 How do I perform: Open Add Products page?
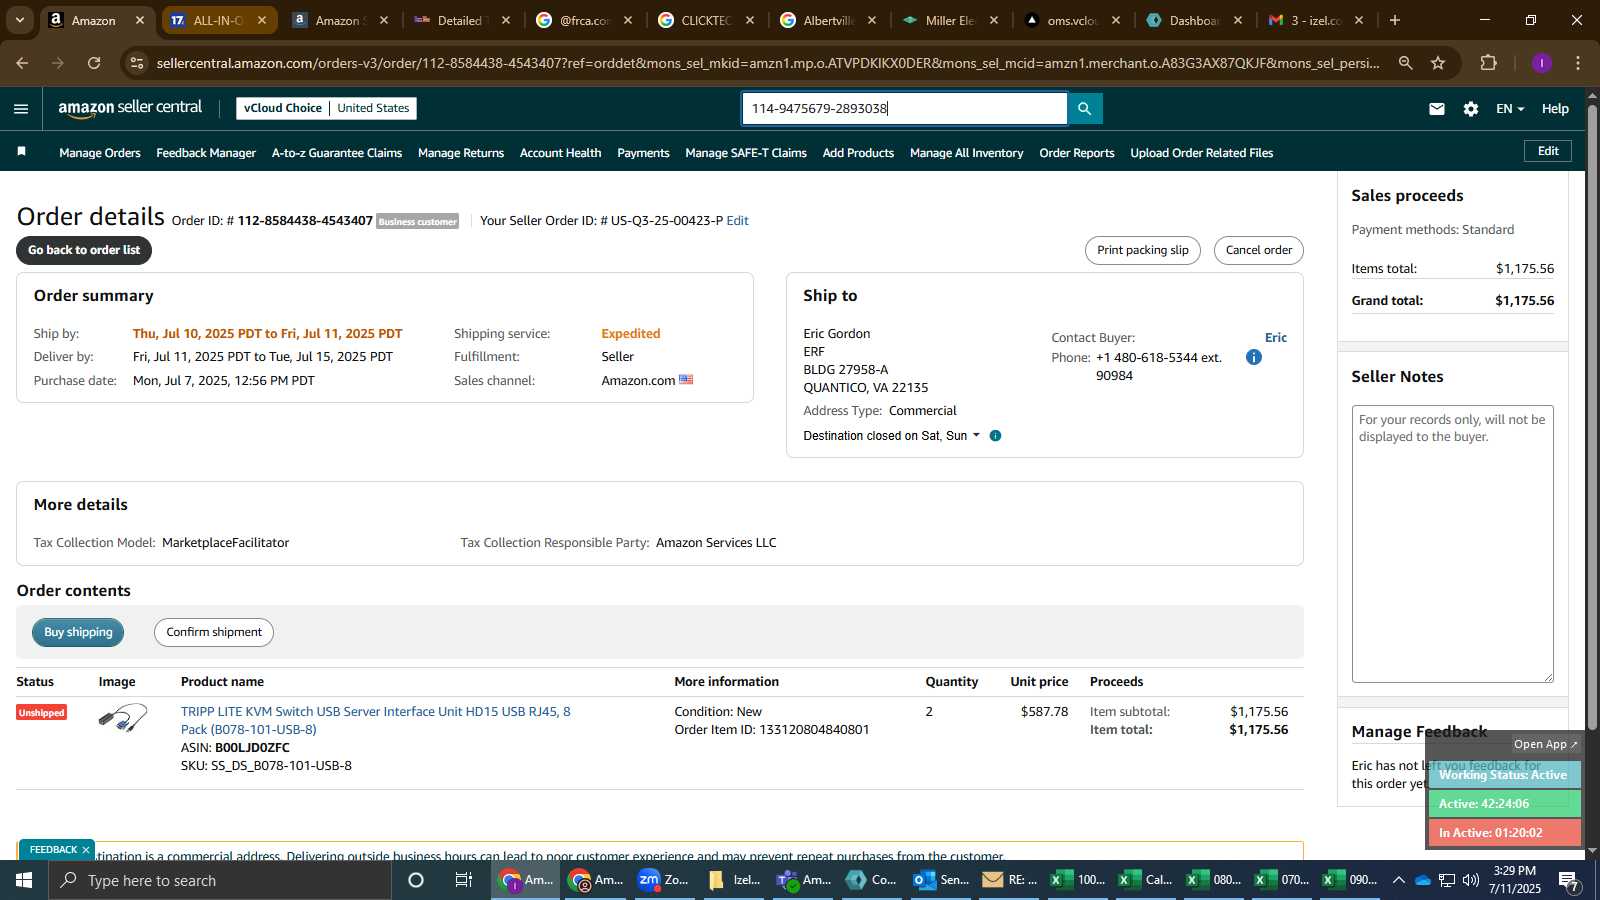pyautogui.click(x=858, y=153)
